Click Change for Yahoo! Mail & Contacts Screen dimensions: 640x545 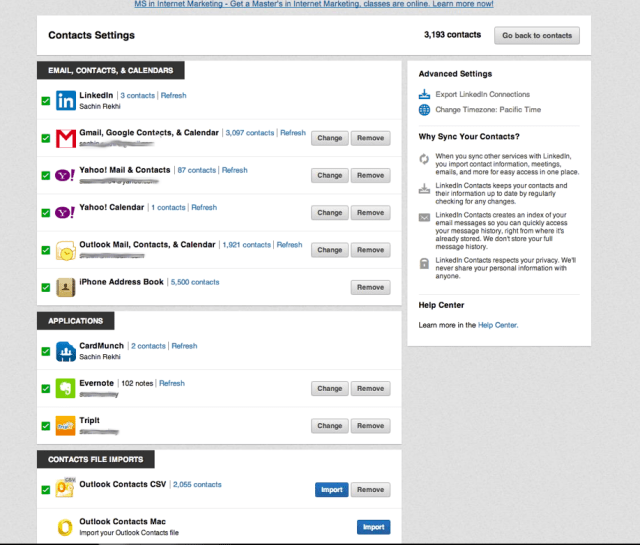point(329,175)
